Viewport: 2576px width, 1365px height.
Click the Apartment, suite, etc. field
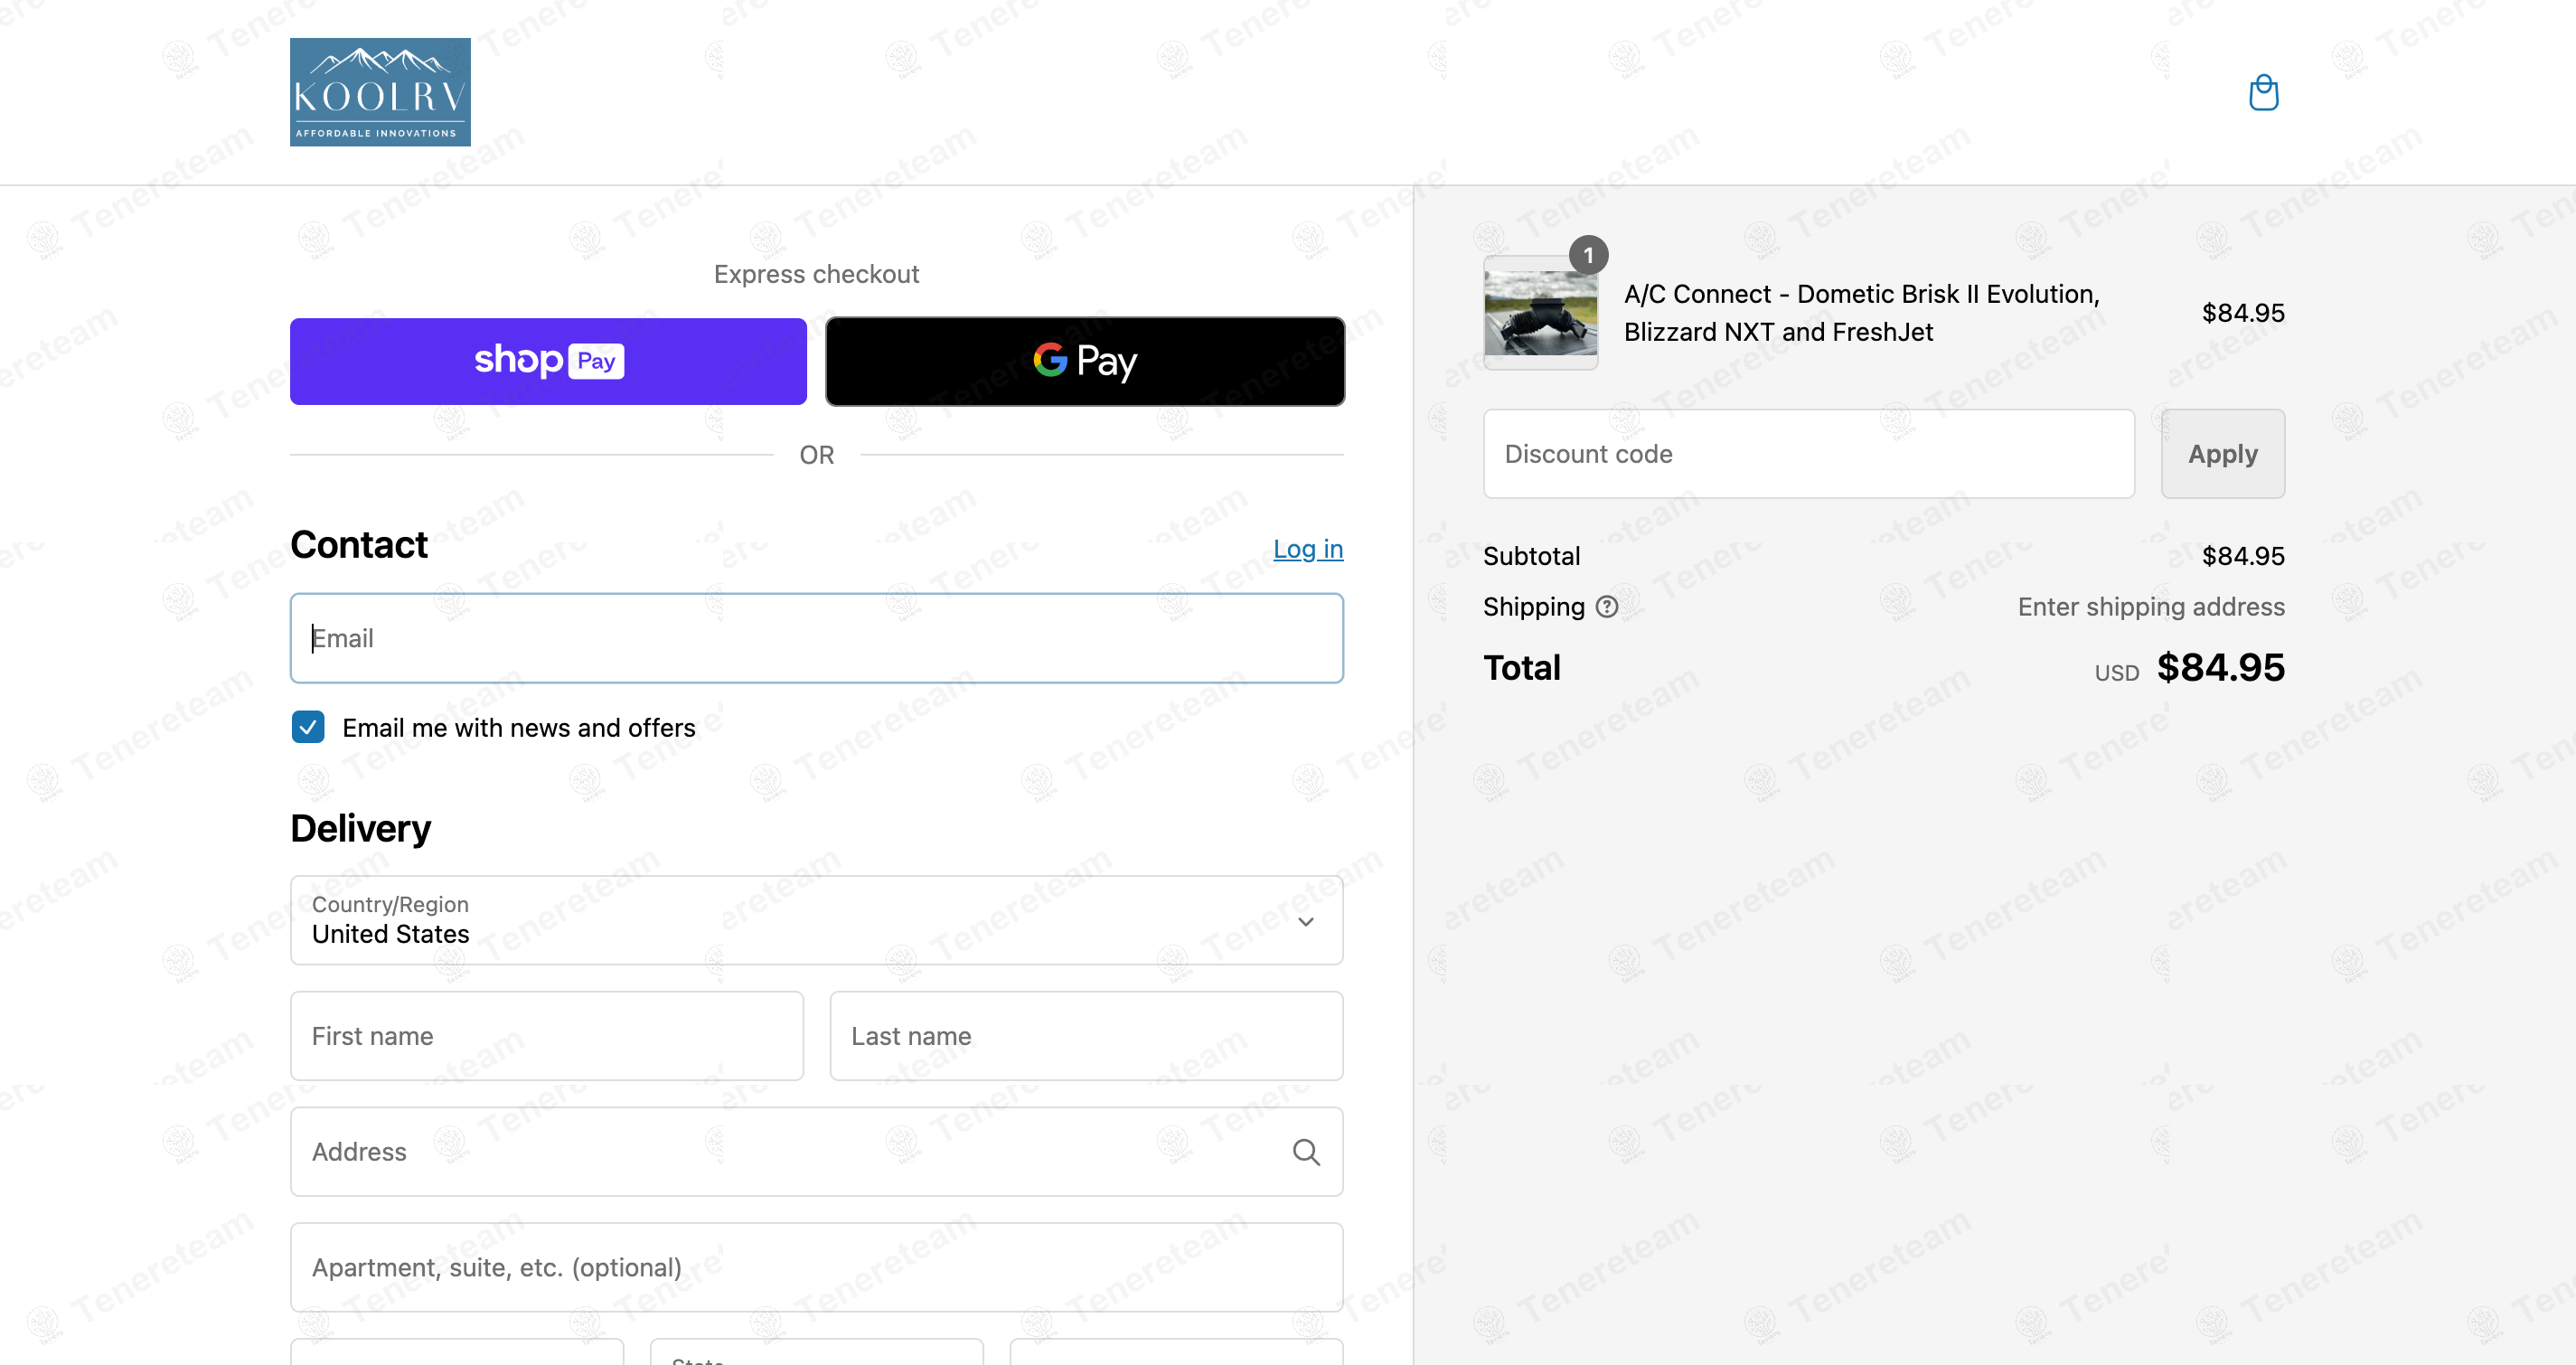(x=816, y=1267)
